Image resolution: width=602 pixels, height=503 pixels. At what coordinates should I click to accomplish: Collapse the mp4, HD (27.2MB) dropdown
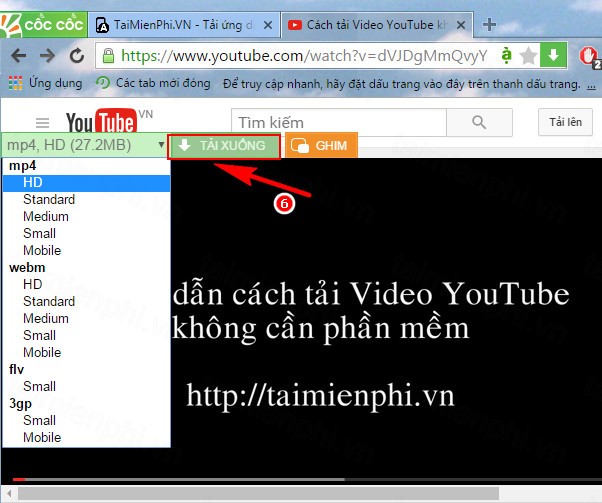84,145
